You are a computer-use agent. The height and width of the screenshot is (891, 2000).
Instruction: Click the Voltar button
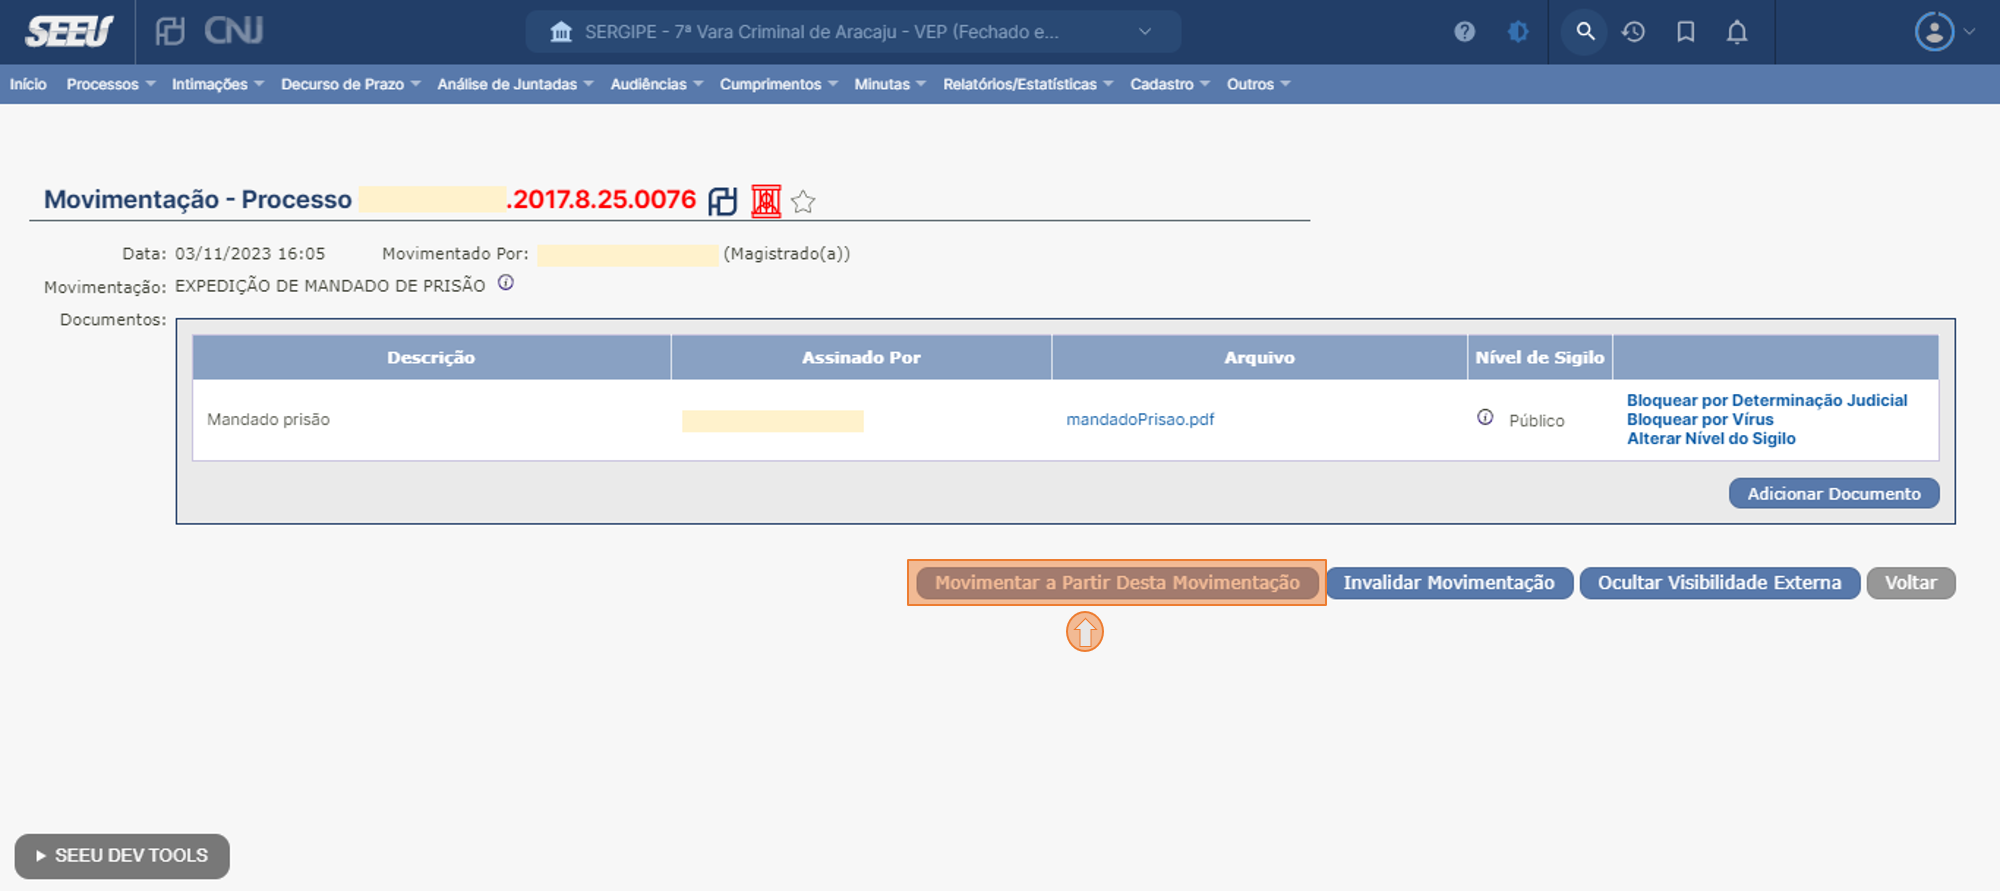[1911, 583]
